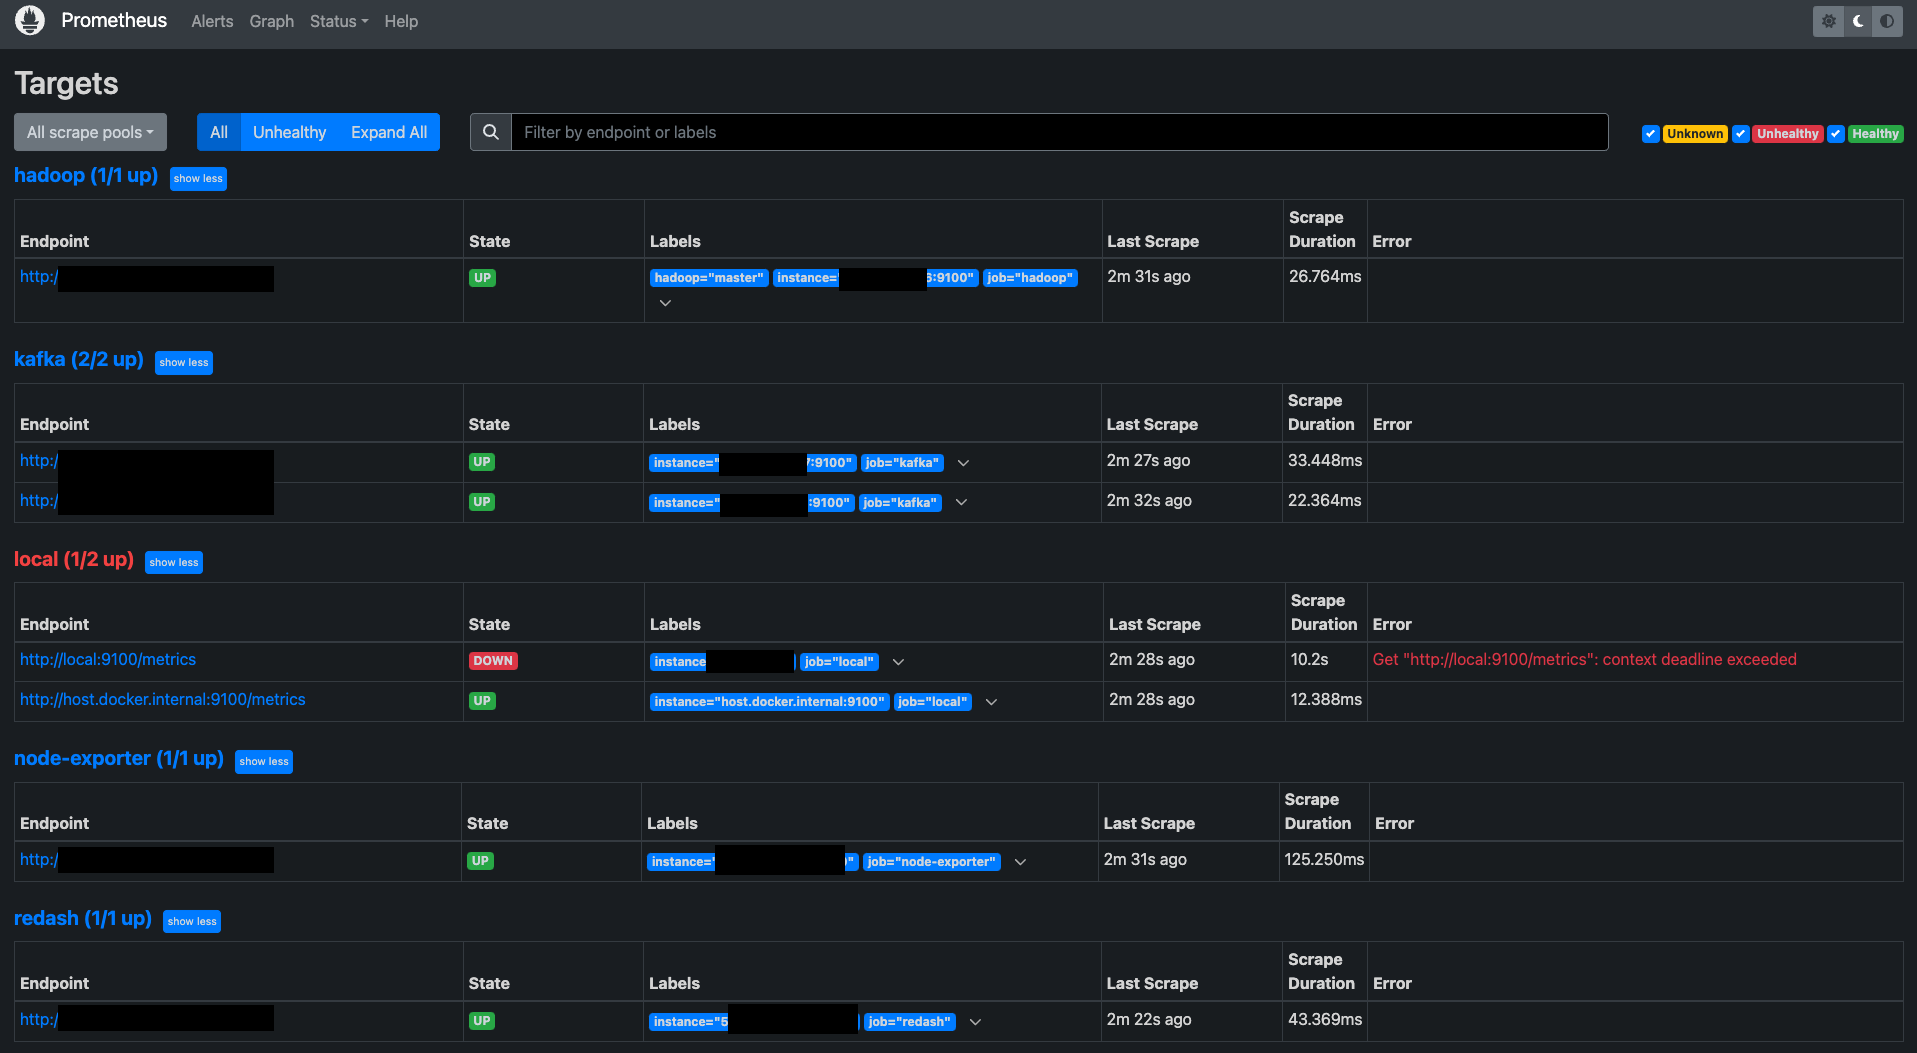Focus the Filter by endpoint or labels field
The image size is (1917, 1053).
coord(1059,132)
